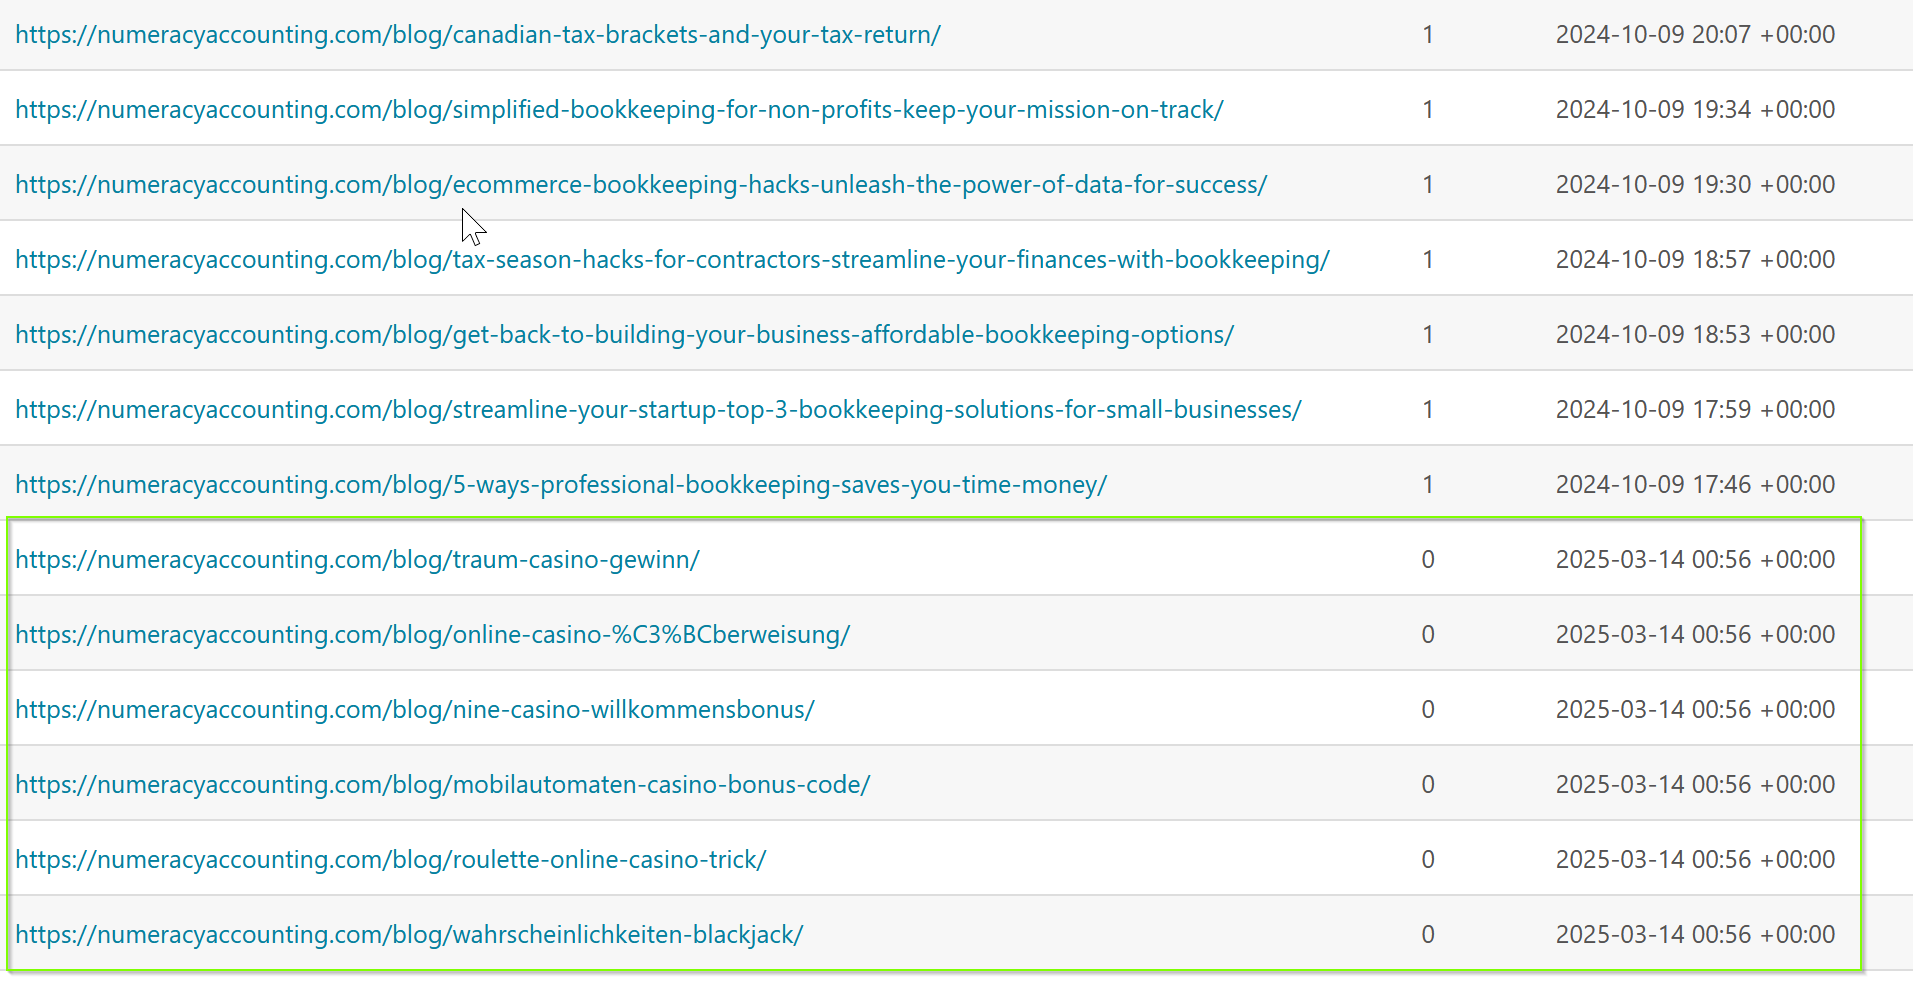Click the ecommerce-bookkeeping-hacks blog URL
This screenshot has height=987, width=1918.
point(641,185)
